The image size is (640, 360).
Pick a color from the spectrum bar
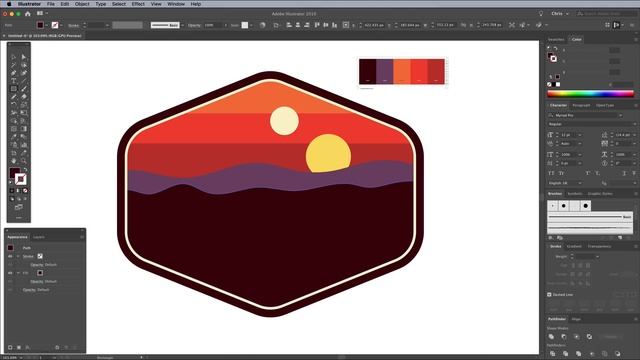pyautogui.click(x=590, y=94)
